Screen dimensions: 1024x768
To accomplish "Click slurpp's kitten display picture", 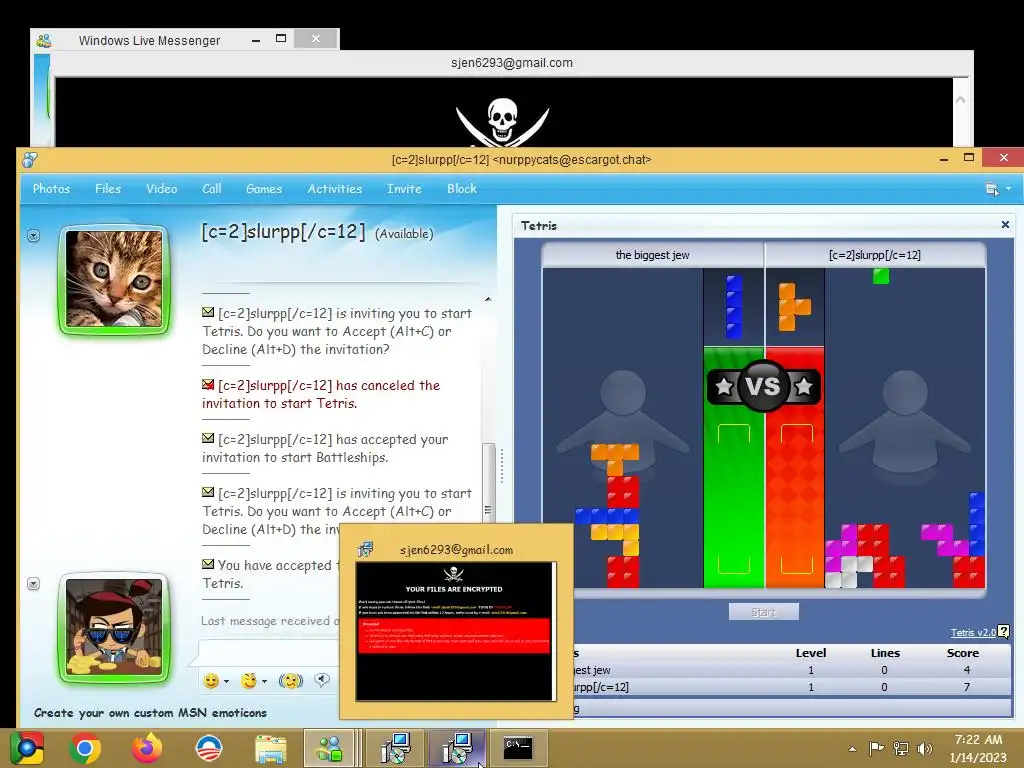I will tap(114, 280).
